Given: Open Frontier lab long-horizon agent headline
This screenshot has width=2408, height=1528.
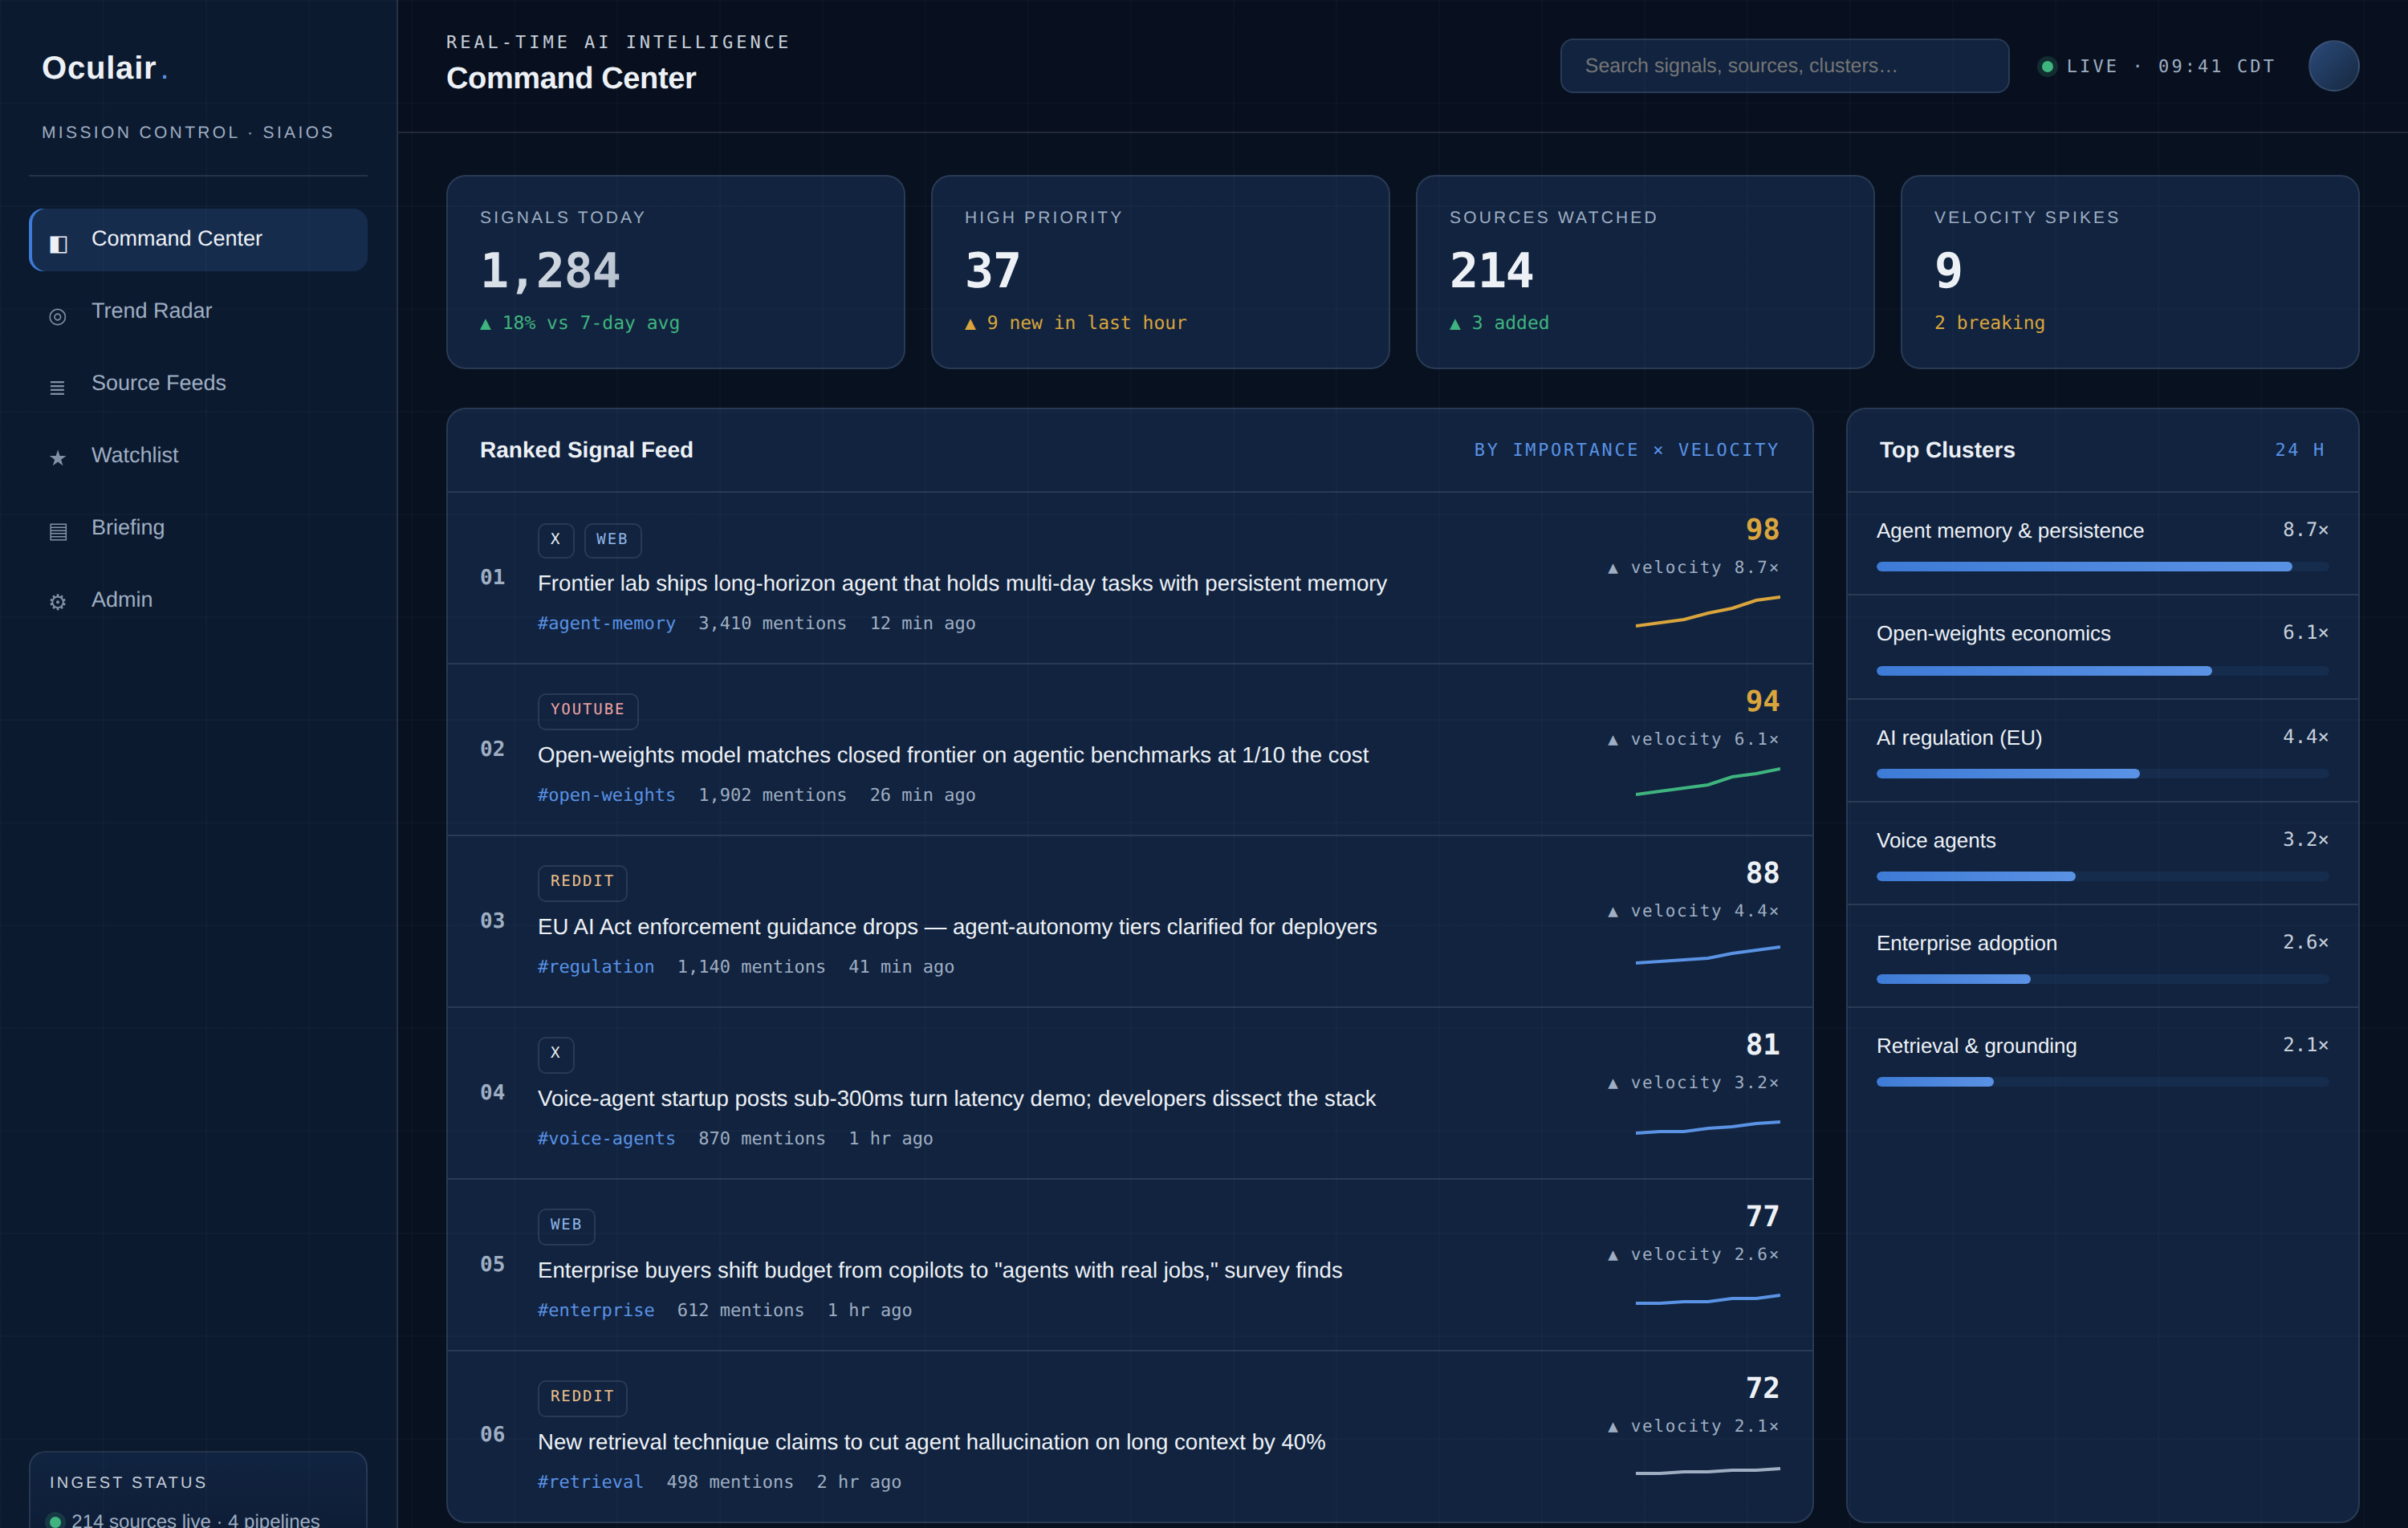Looking at the screenshot, I should click(962, 583).
